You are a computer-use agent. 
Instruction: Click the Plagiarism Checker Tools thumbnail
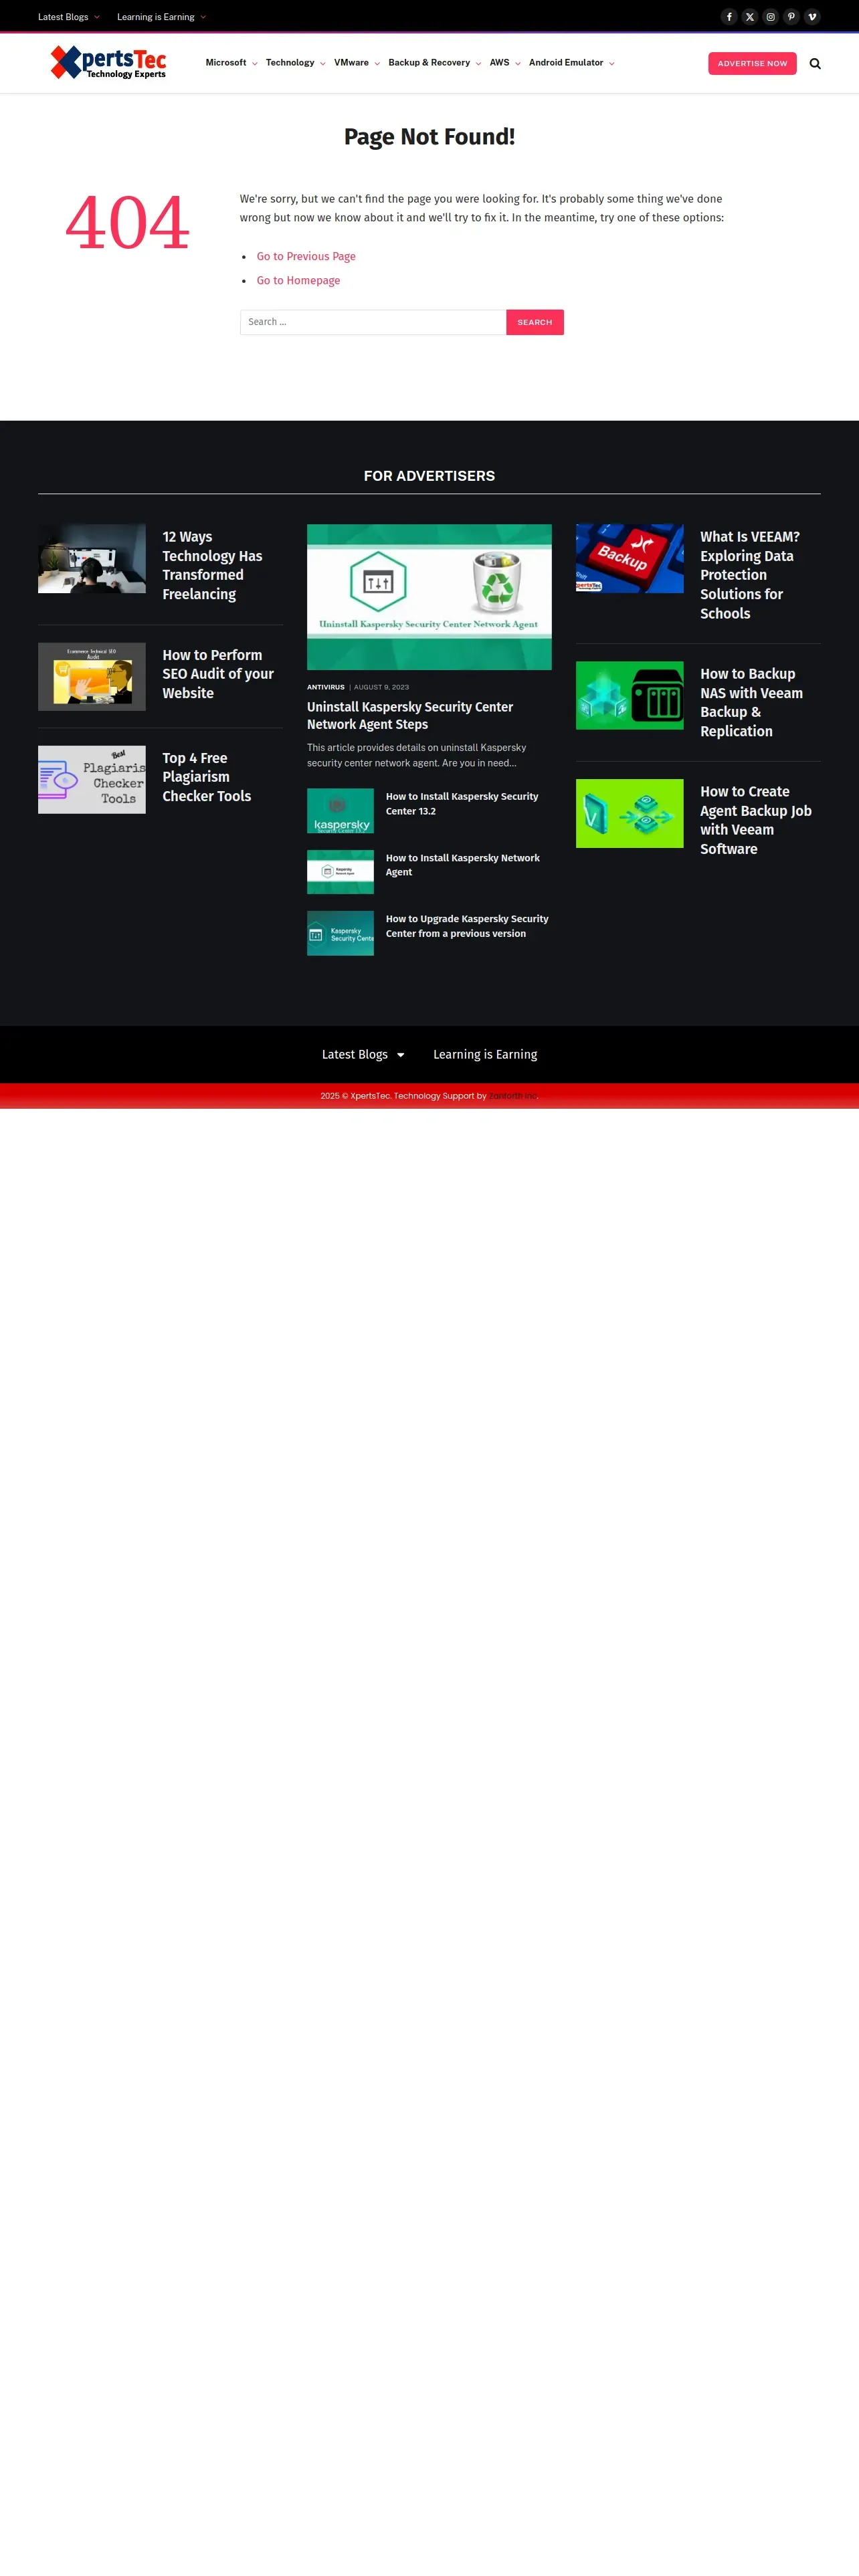pos(92,780)
